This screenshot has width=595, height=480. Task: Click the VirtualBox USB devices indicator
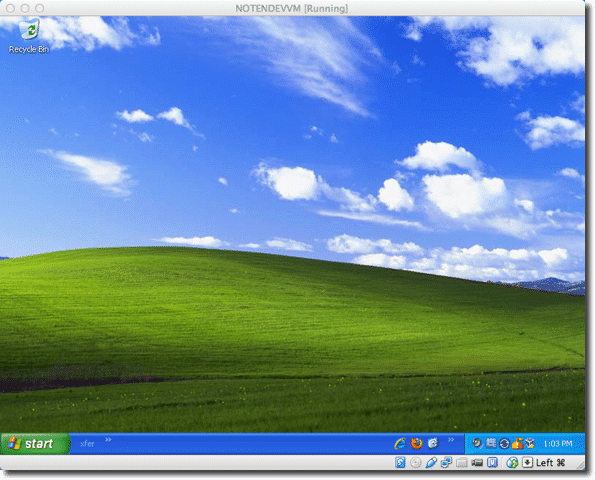point(431,463)
